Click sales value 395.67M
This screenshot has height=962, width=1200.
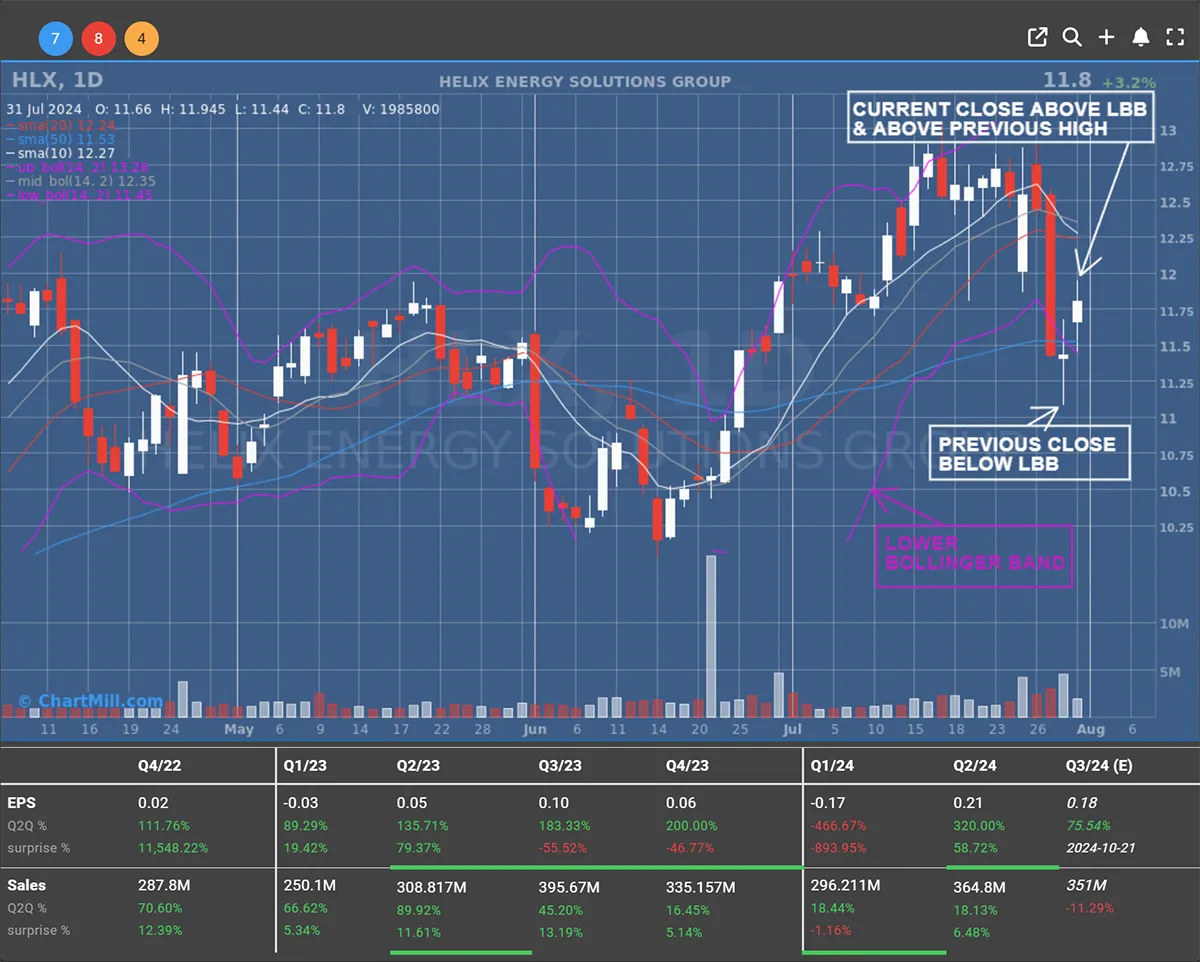(x=569, y=887)
